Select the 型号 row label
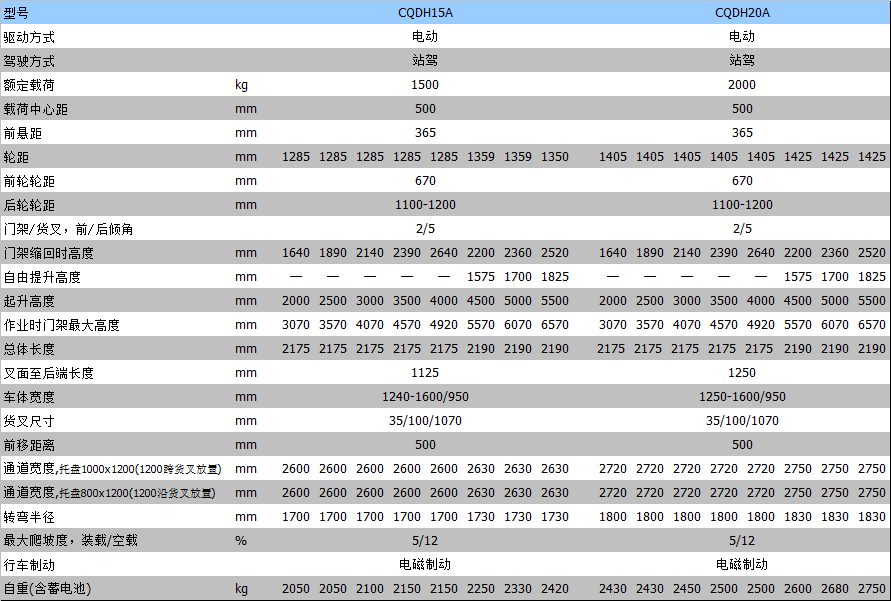The width and height of the screenshot is (891, 601). (17, 13)
